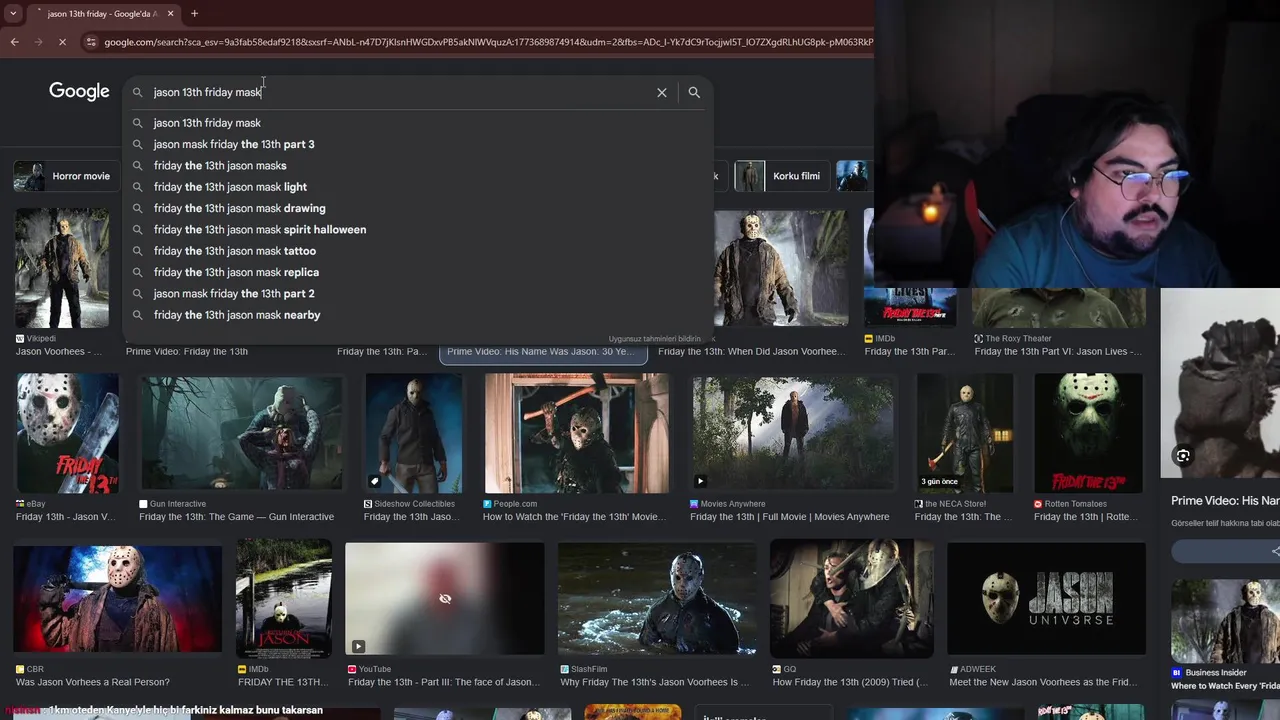Select suggestion 'friday the 13th jason mask tattoo'
This screenshot has height=720, width=1280.
[417, 251]
